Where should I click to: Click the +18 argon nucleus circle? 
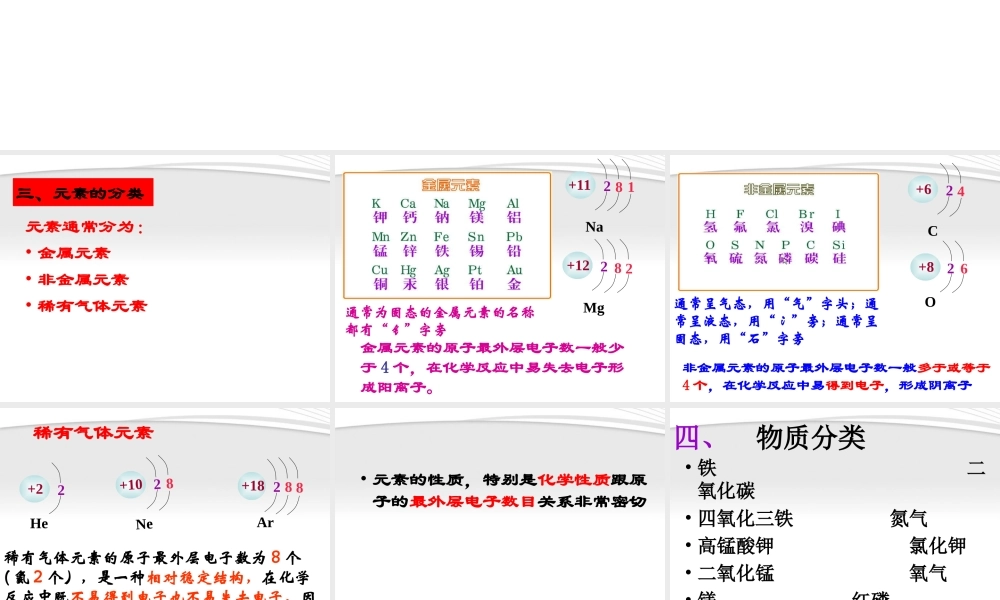click(x=253, y=486)
